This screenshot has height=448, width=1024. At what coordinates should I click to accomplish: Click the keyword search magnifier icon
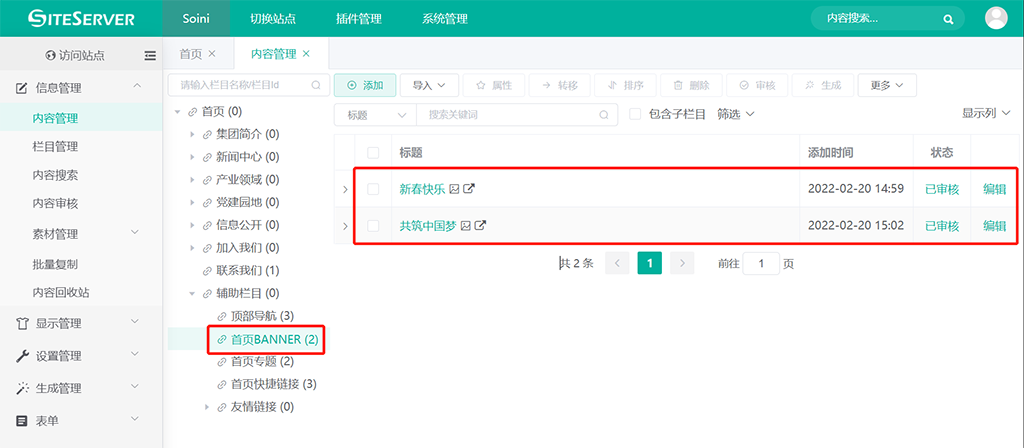pyautogui.click(x=604, y=115)
